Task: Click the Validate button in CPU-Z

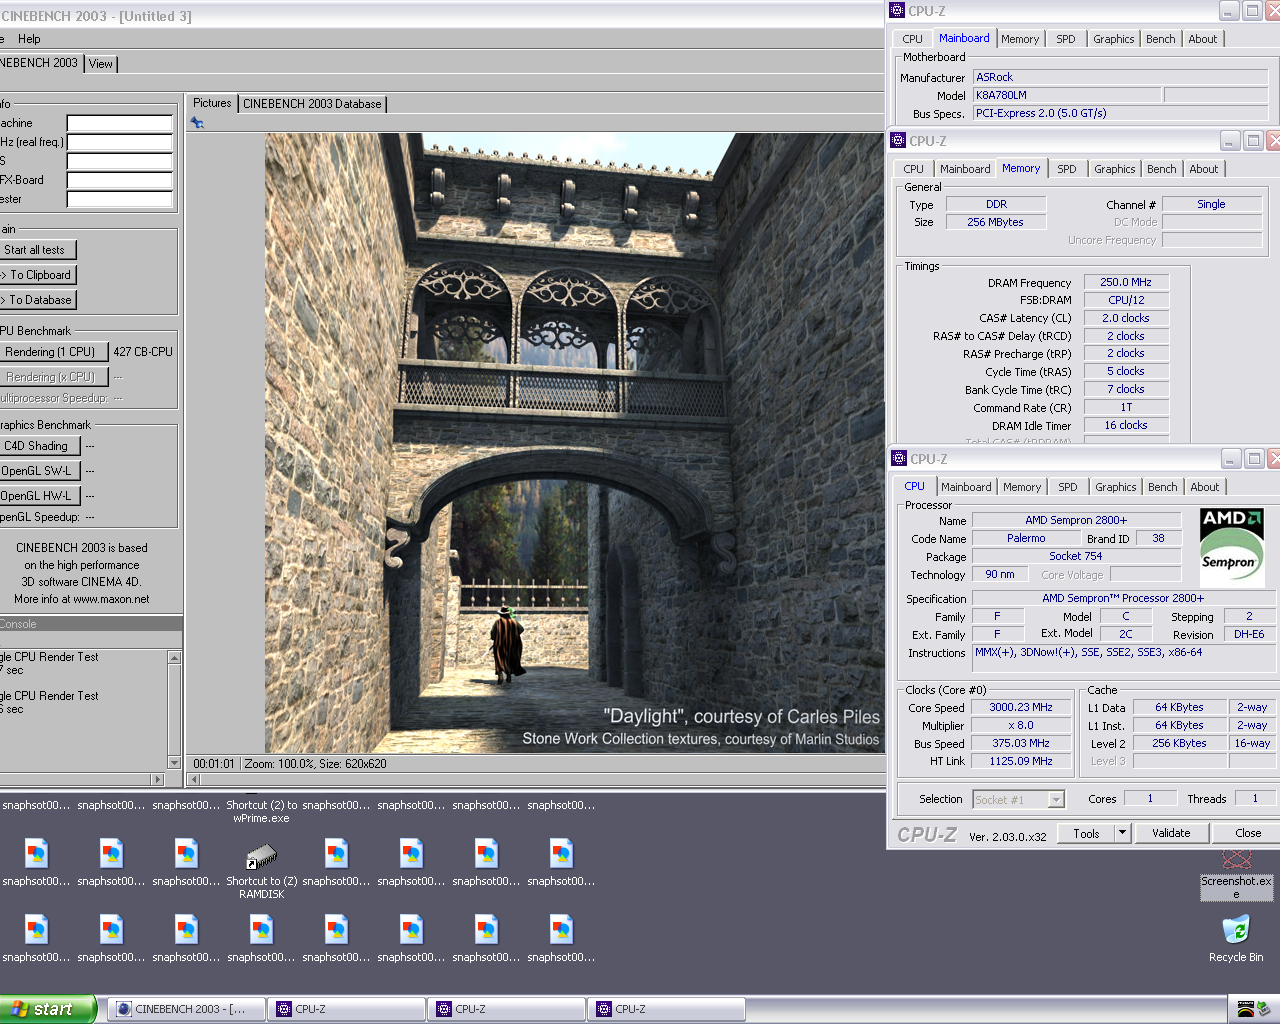Action: pyautogui.click(x=1171, y=833)
